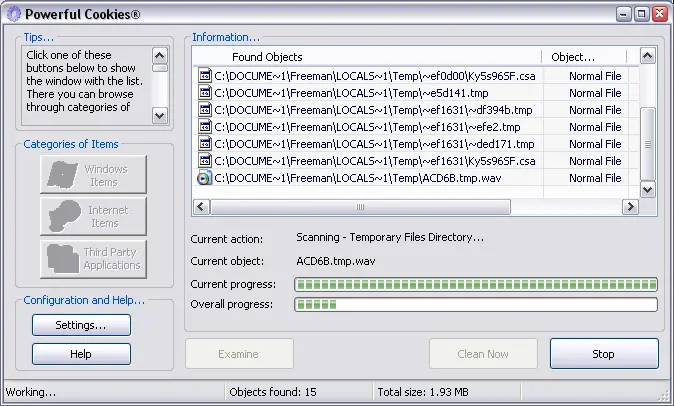Click the Overall progress bar
674x406 pixels.
point(476,304)
